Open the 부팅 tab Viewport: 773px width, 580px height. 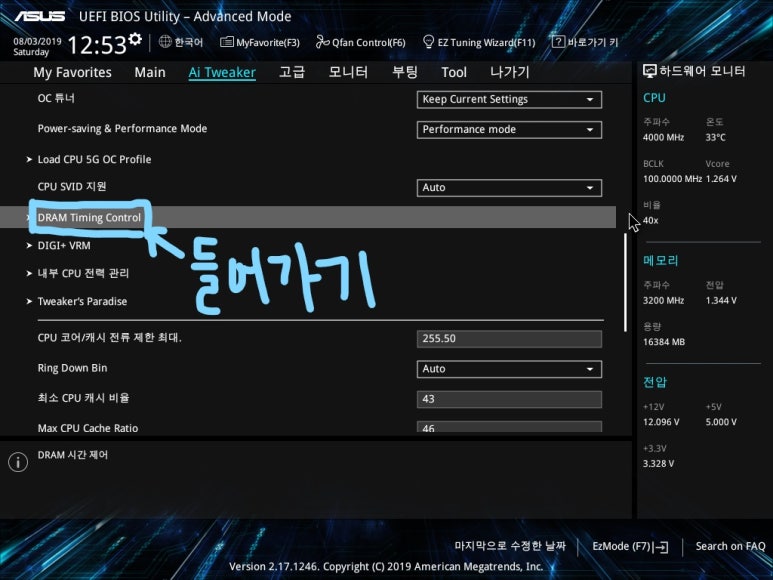coord(405,72)
